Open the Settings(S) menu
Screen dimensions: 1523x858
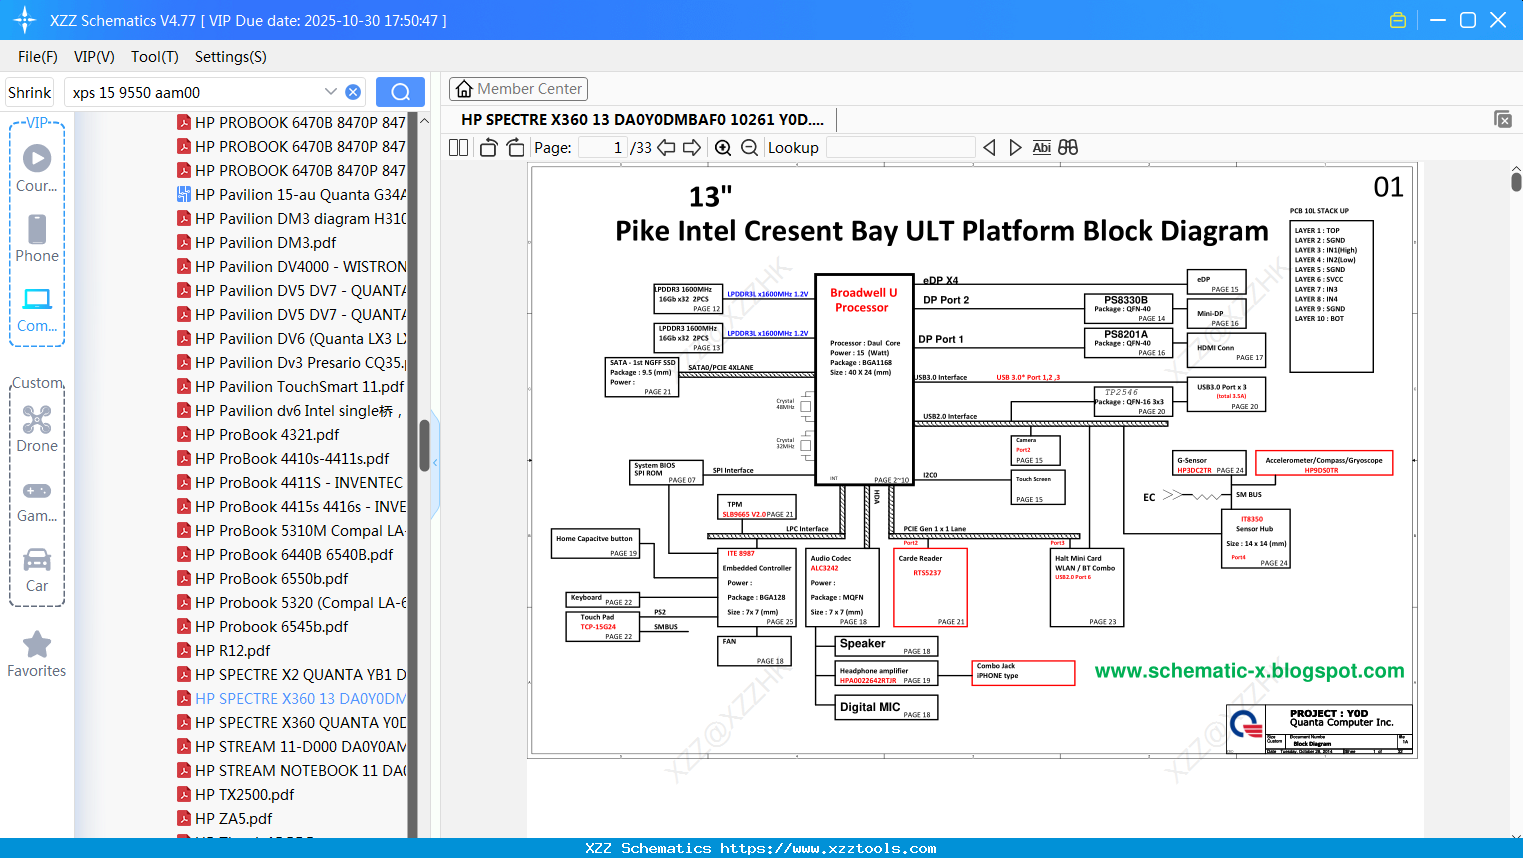tap(231, 57)
